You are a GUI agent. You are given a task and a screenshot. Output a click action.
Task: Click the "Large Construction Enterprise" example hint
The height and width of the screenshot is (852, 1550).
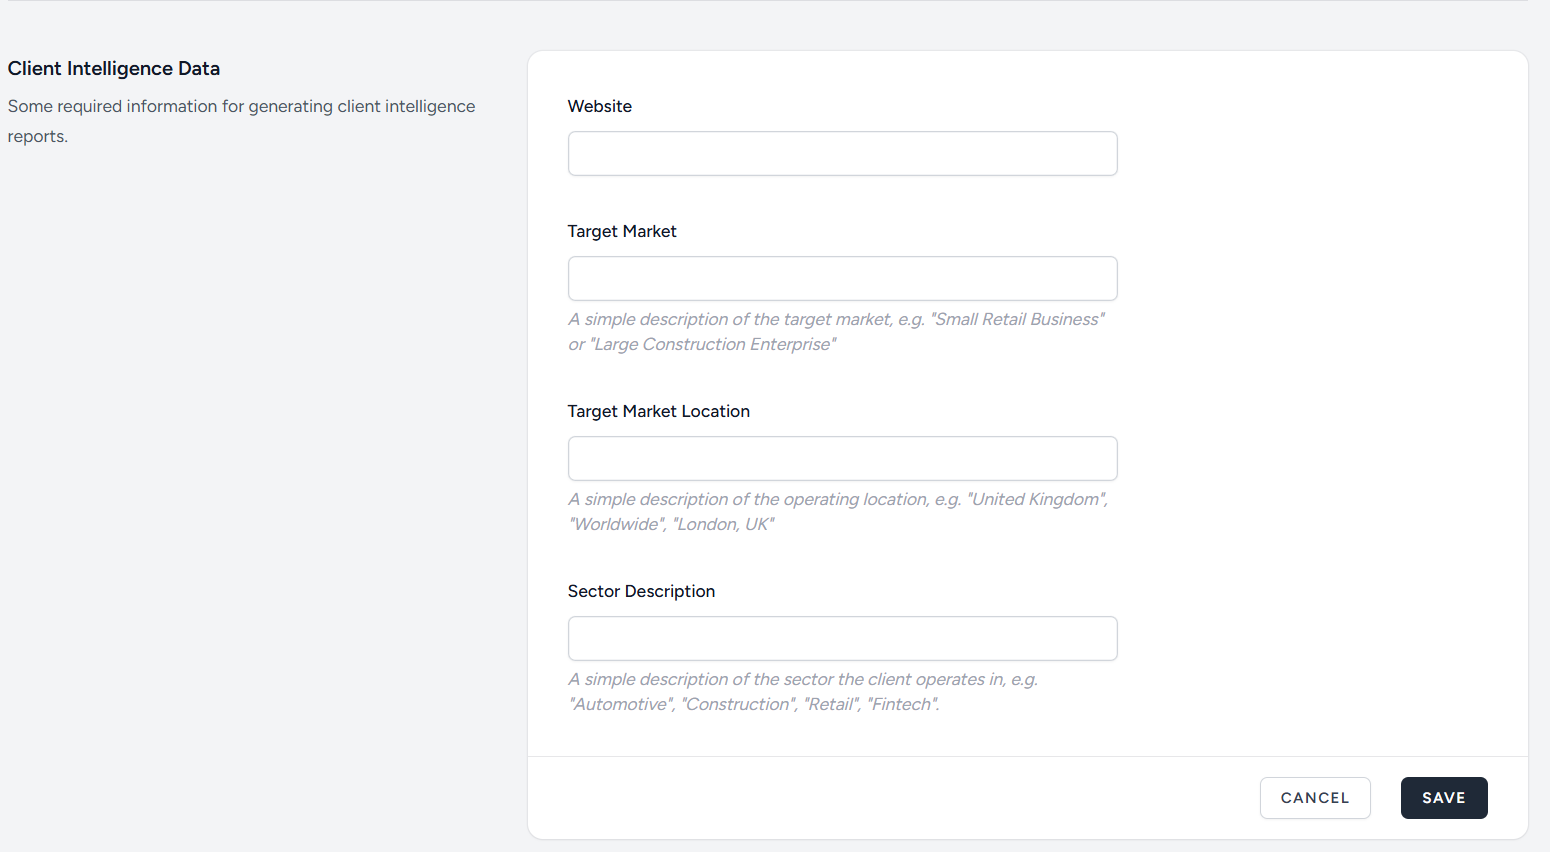pos(713,344)
